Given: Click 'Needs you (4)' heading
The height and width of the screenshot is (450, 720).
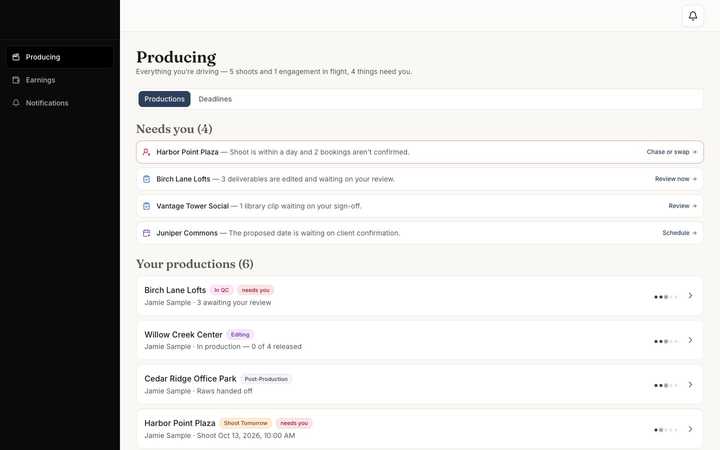Looking at the screenshot, I should [174, 129].
